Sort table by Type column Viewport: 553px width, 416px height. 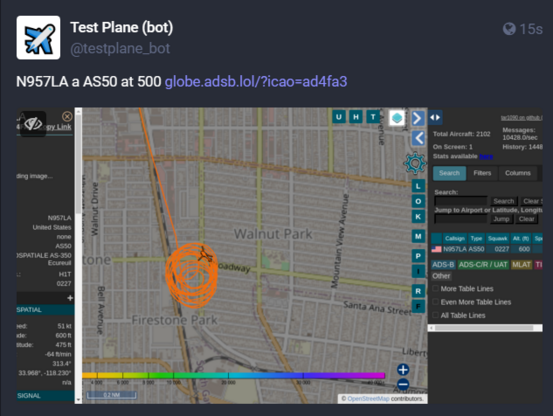(476, 239)
